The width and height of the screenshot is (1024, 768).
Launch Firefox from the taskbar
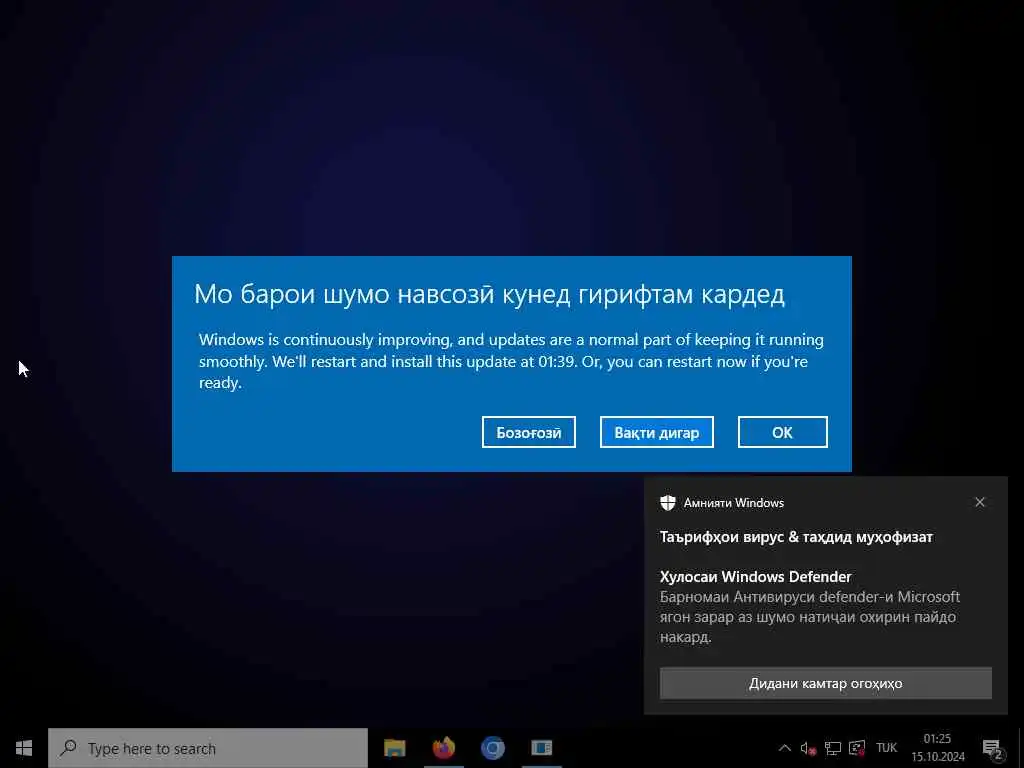(x=443, y=748)
